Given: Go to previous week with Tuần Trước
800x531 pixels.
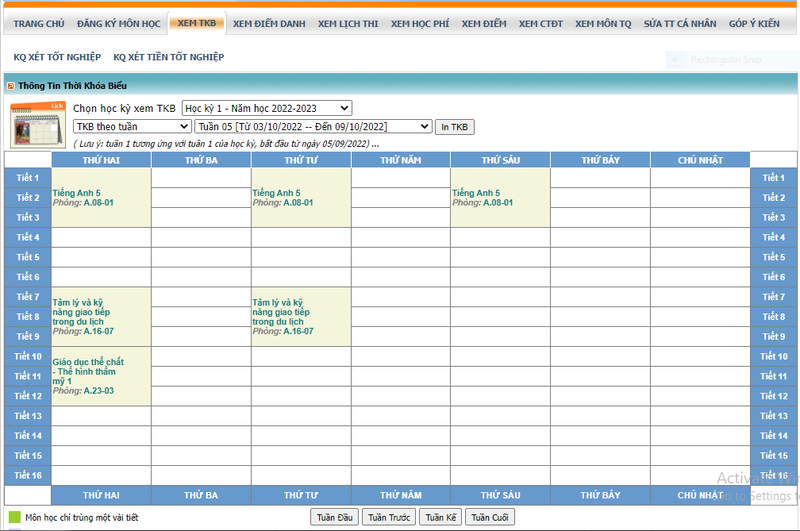Looking at the screenshot, I should (x=389, y=517).
